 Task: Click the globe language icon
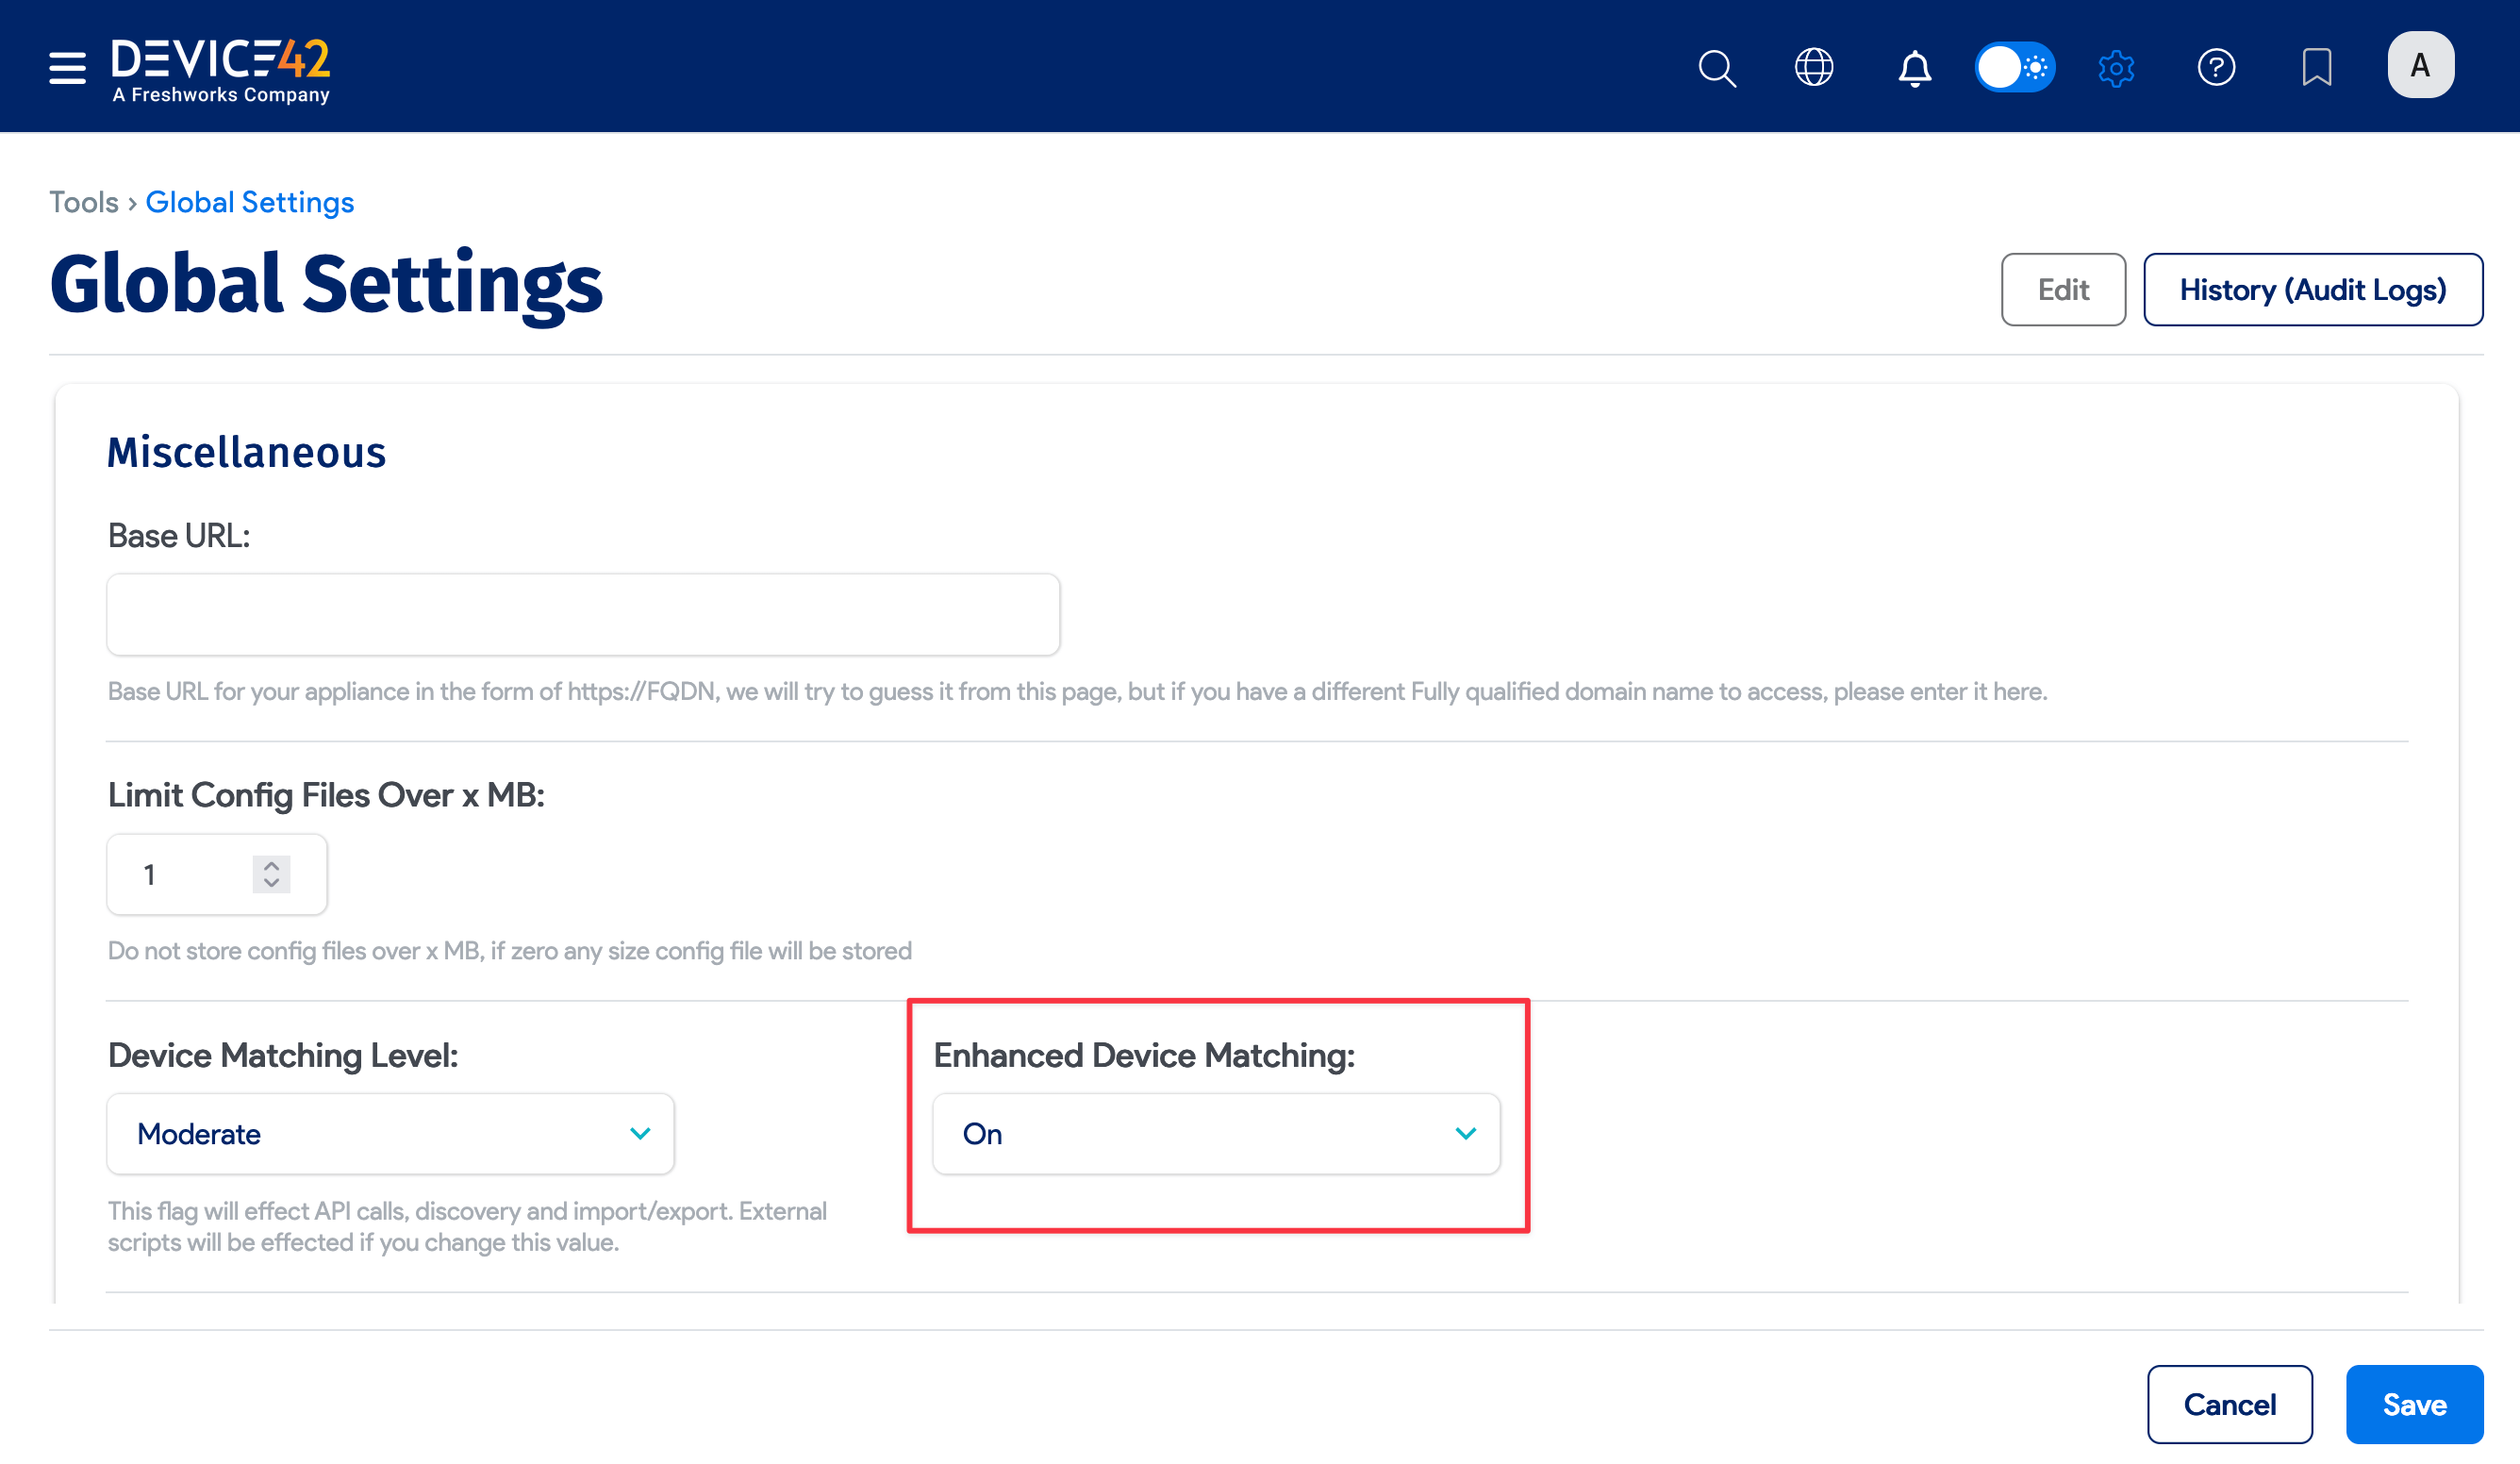click(1815, 67)
